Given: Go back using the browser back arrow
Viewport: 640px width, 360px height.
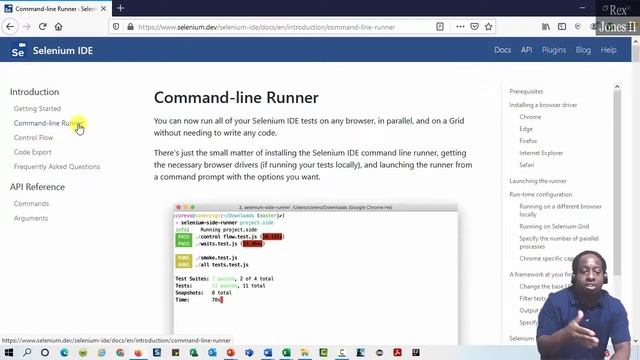Looking at the screenshot, I should (x=10, y=27).
